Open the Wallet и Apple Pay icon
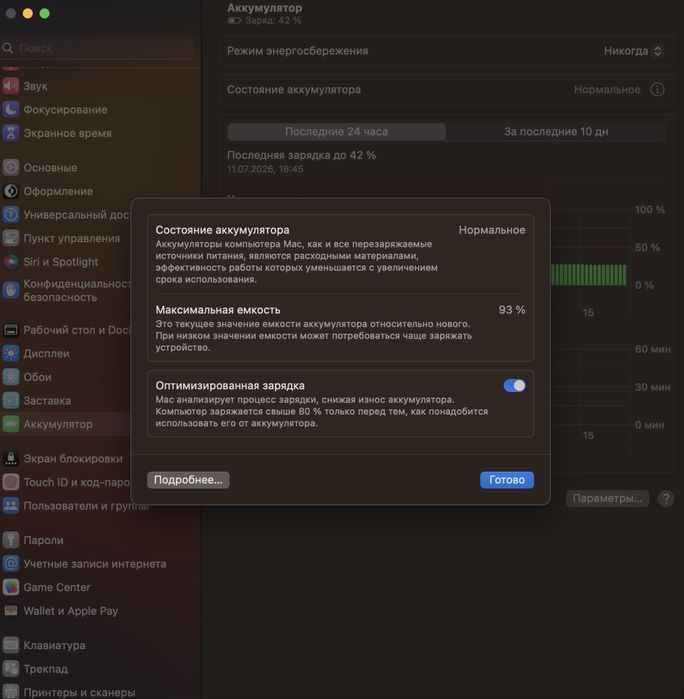684x699 pixels. (x=11, y=611)
